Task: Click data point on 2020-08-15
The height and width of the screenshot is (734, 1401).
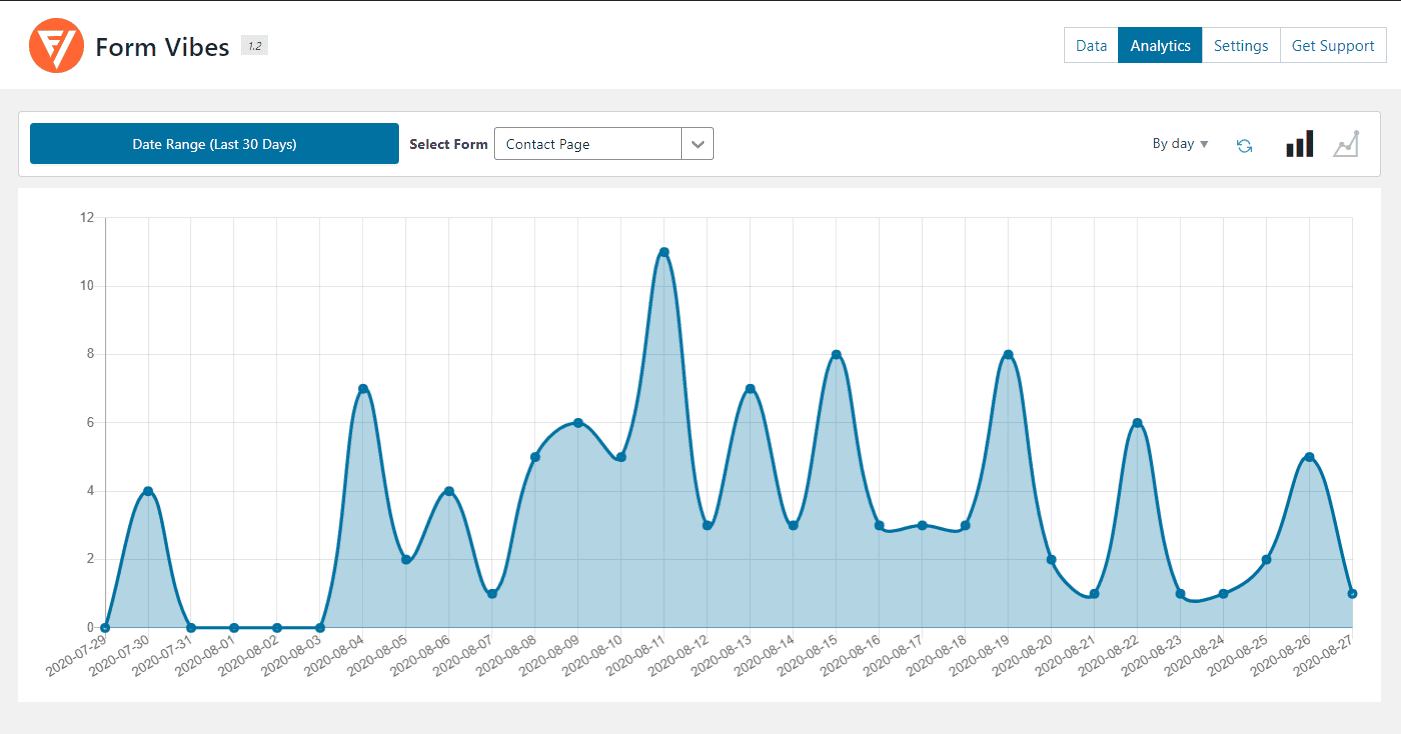Action: (836, 355)
